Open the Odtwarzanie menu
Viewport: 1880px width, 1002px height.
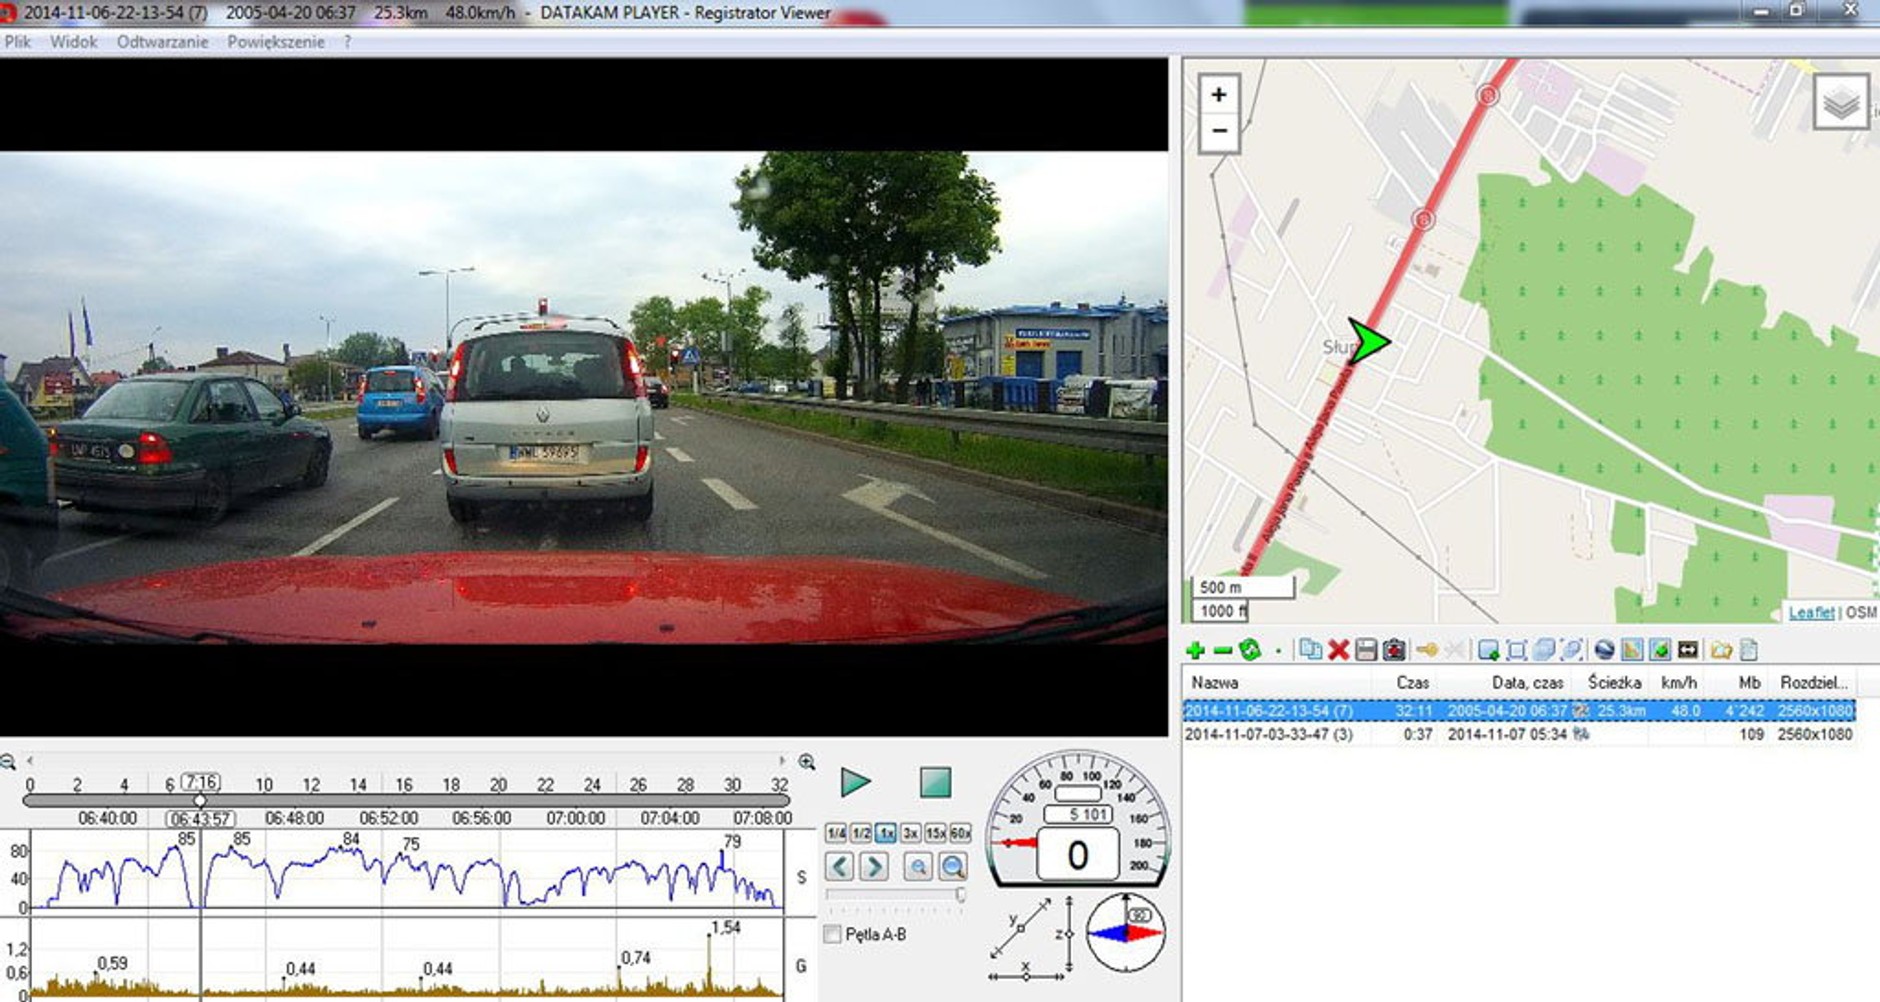162,42
